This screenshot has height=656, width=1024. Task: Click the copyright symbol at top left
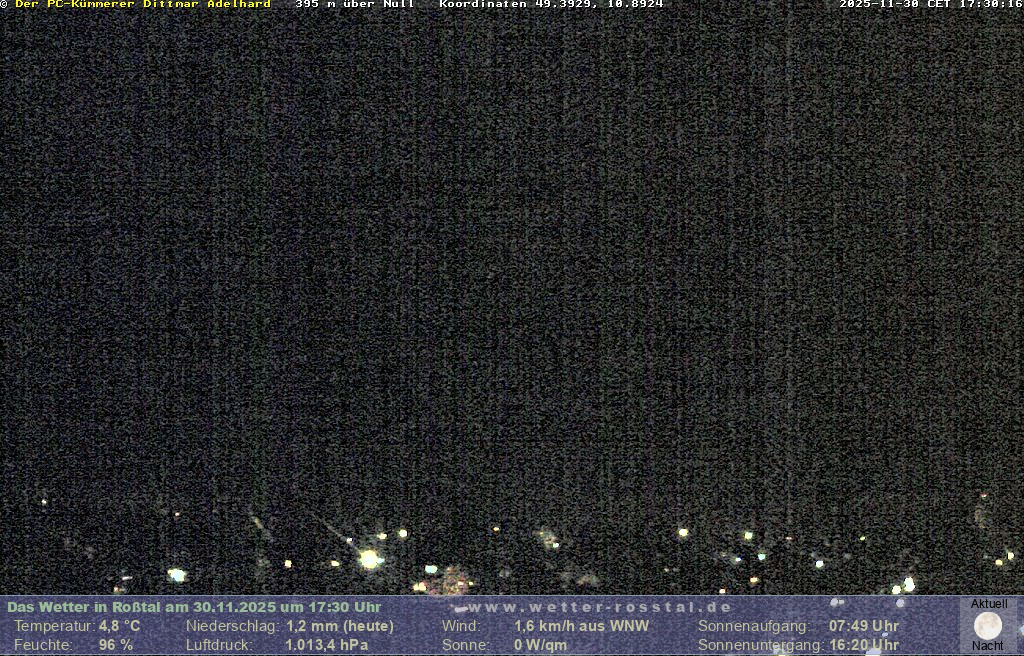click(x=4, y=4)
